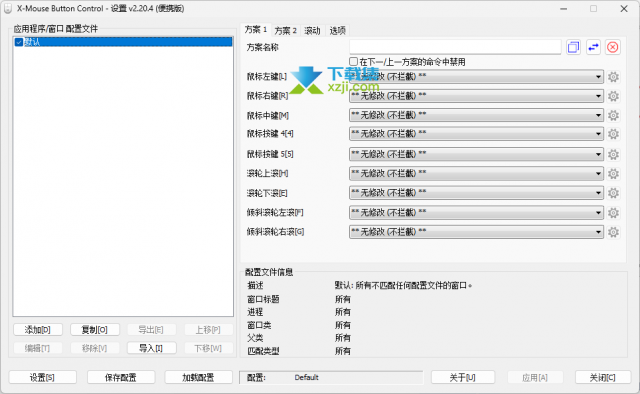The height and width of the screenshot is (394, 640).
Task: Click the 配置: Default status field
Action: [x=331, y=377]
